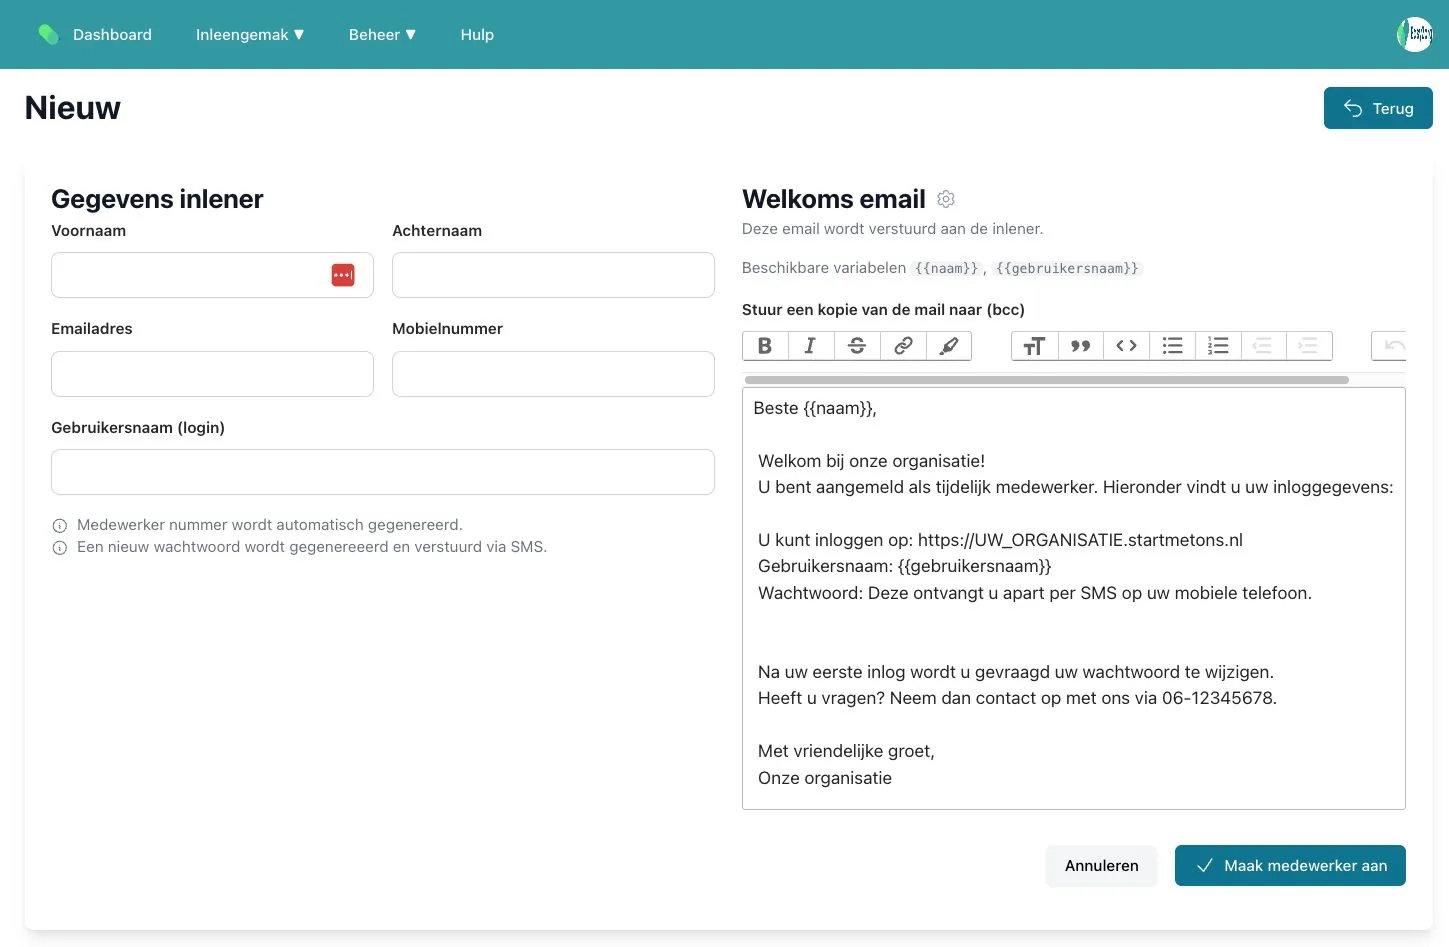Select the Gebruikersnaam (login) field
Viewport: 1449px width, 947px height.
tap(383, 472)
